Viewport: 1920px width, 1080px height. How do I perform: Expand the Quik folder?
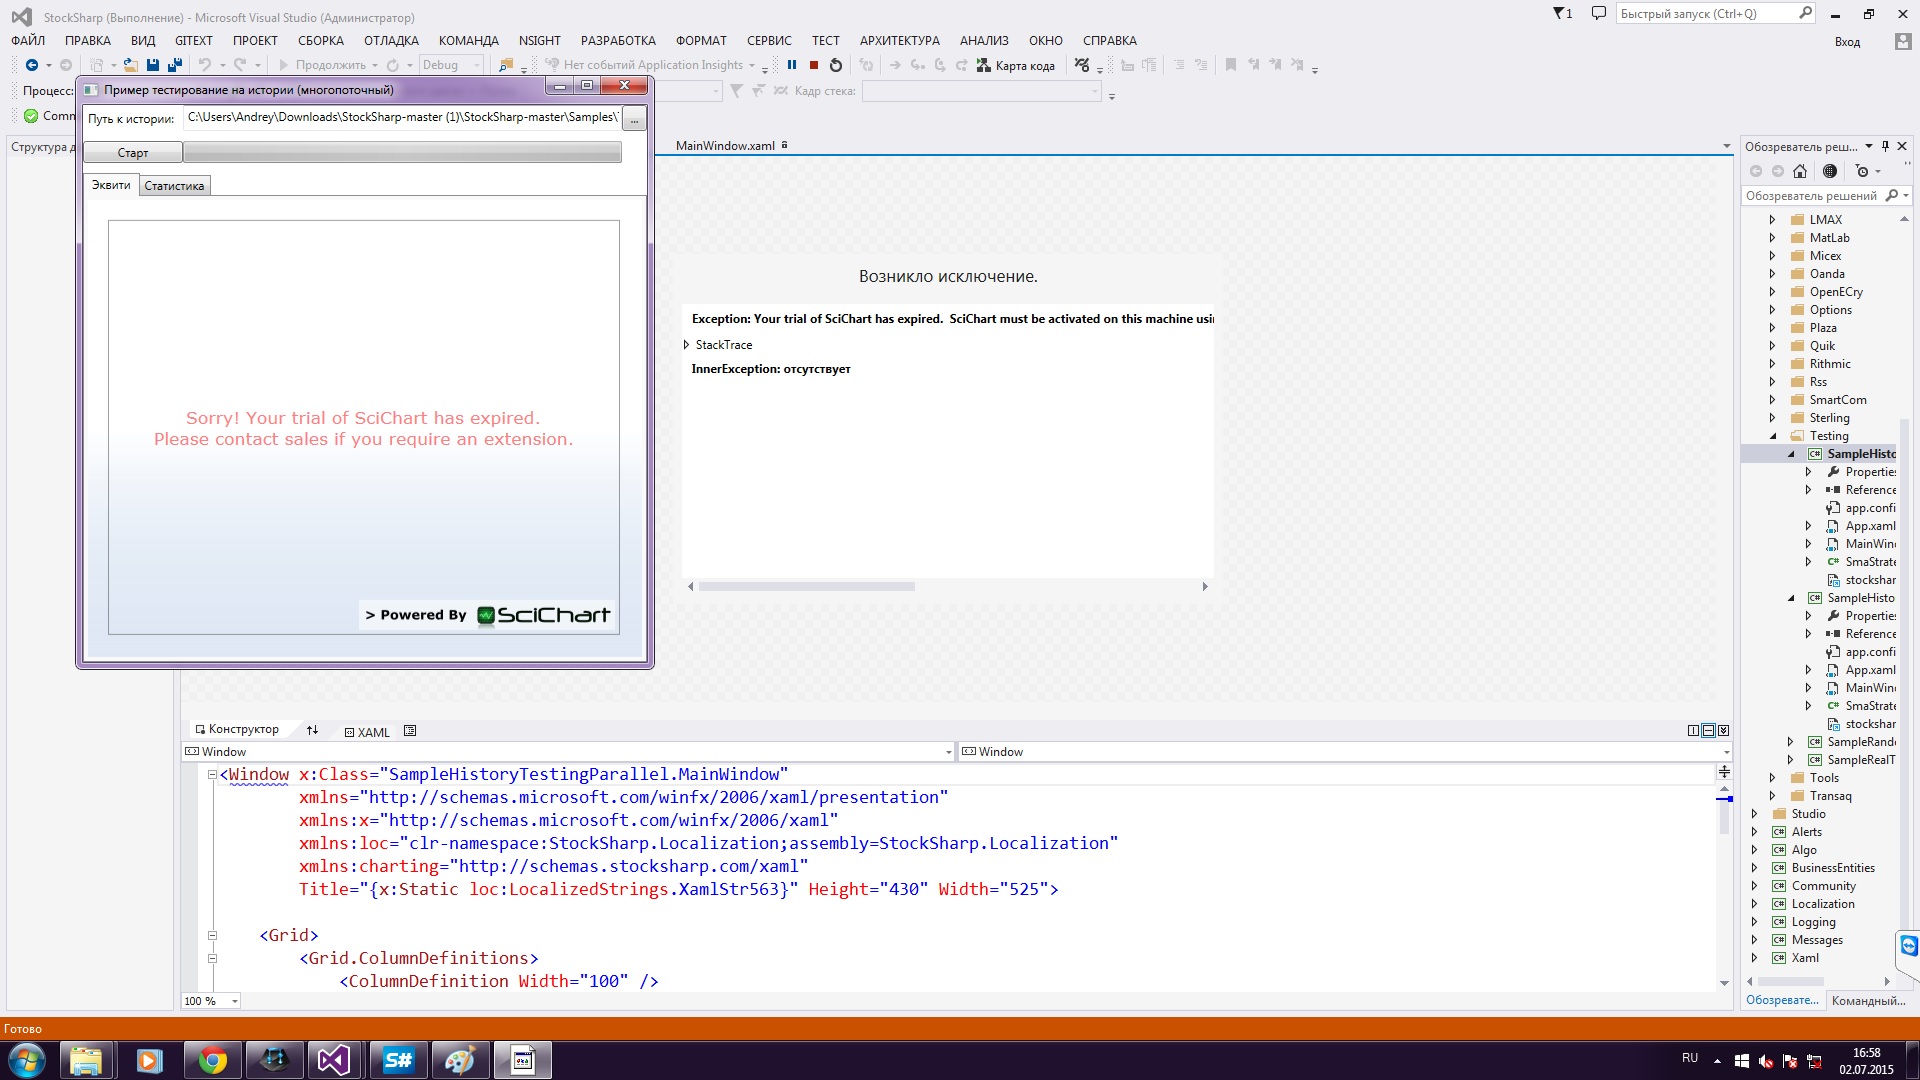1772,346
